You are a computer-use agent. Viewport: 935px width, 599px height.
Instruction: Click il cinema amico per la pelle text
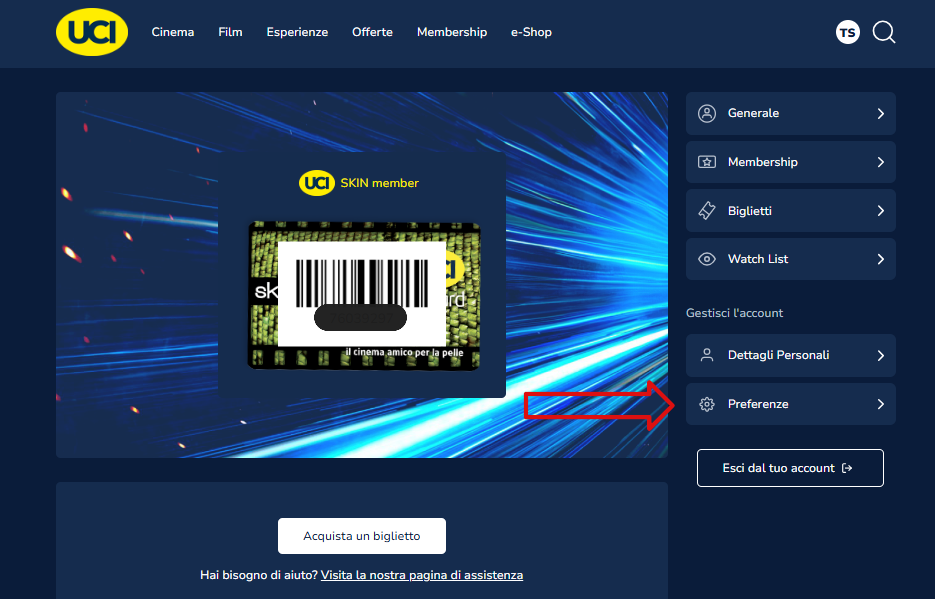pos(404,352)
